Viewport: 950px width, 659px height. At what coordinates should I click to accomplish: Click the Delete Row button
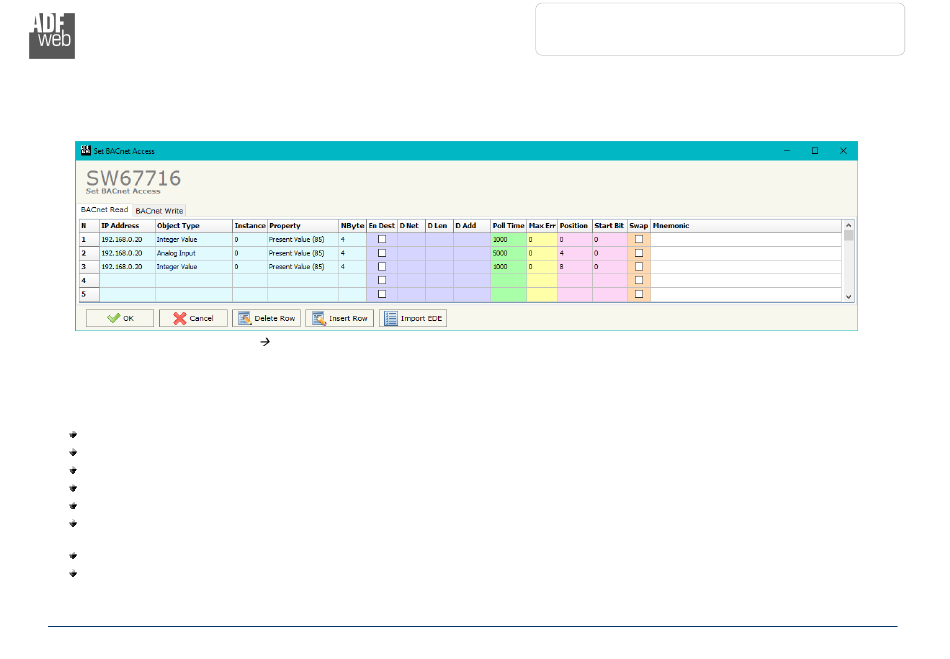[266, 318]
